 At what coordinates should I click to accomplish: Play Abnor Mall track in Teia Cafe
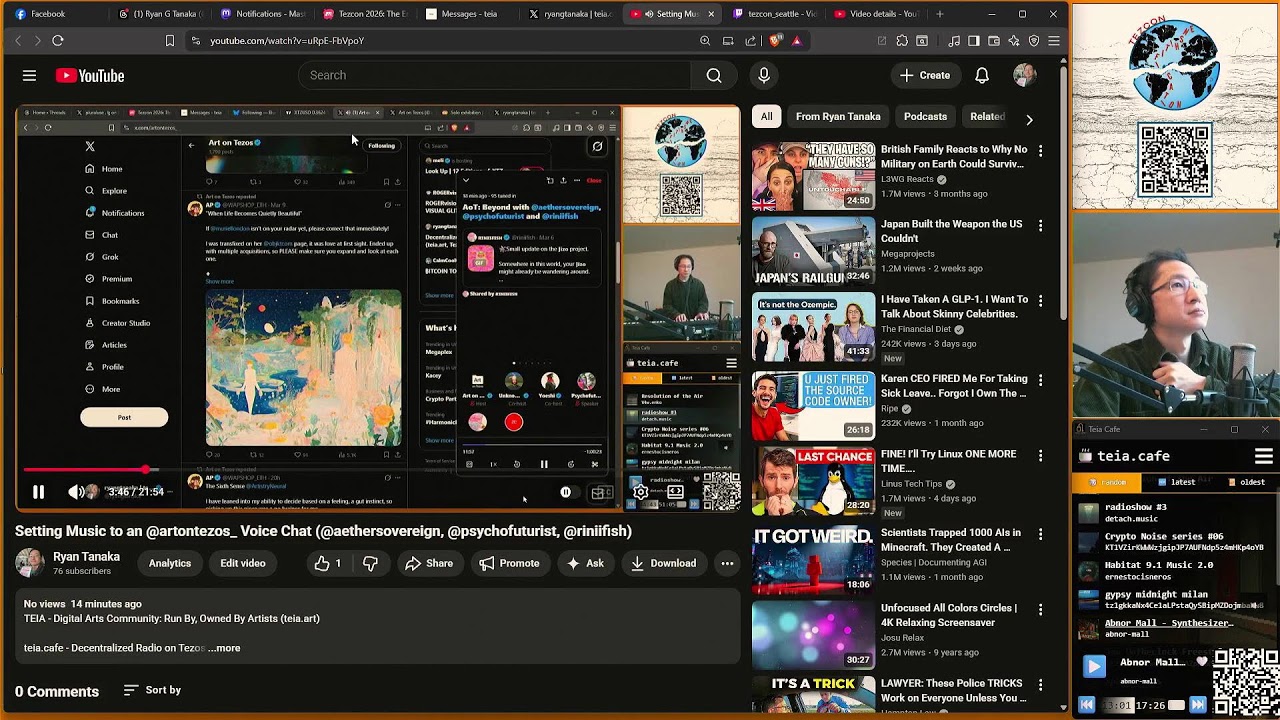point(1094,666)
